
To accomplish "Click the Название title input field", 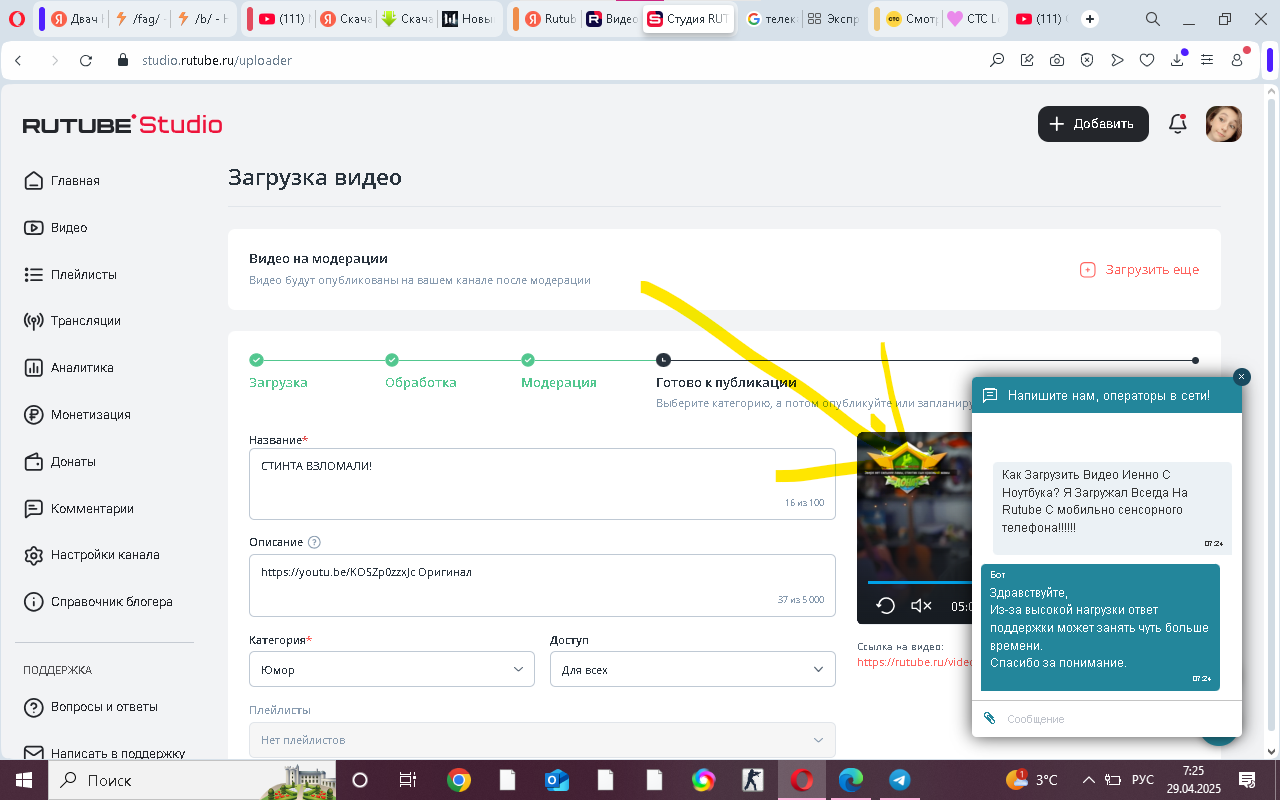I will 542,484.
